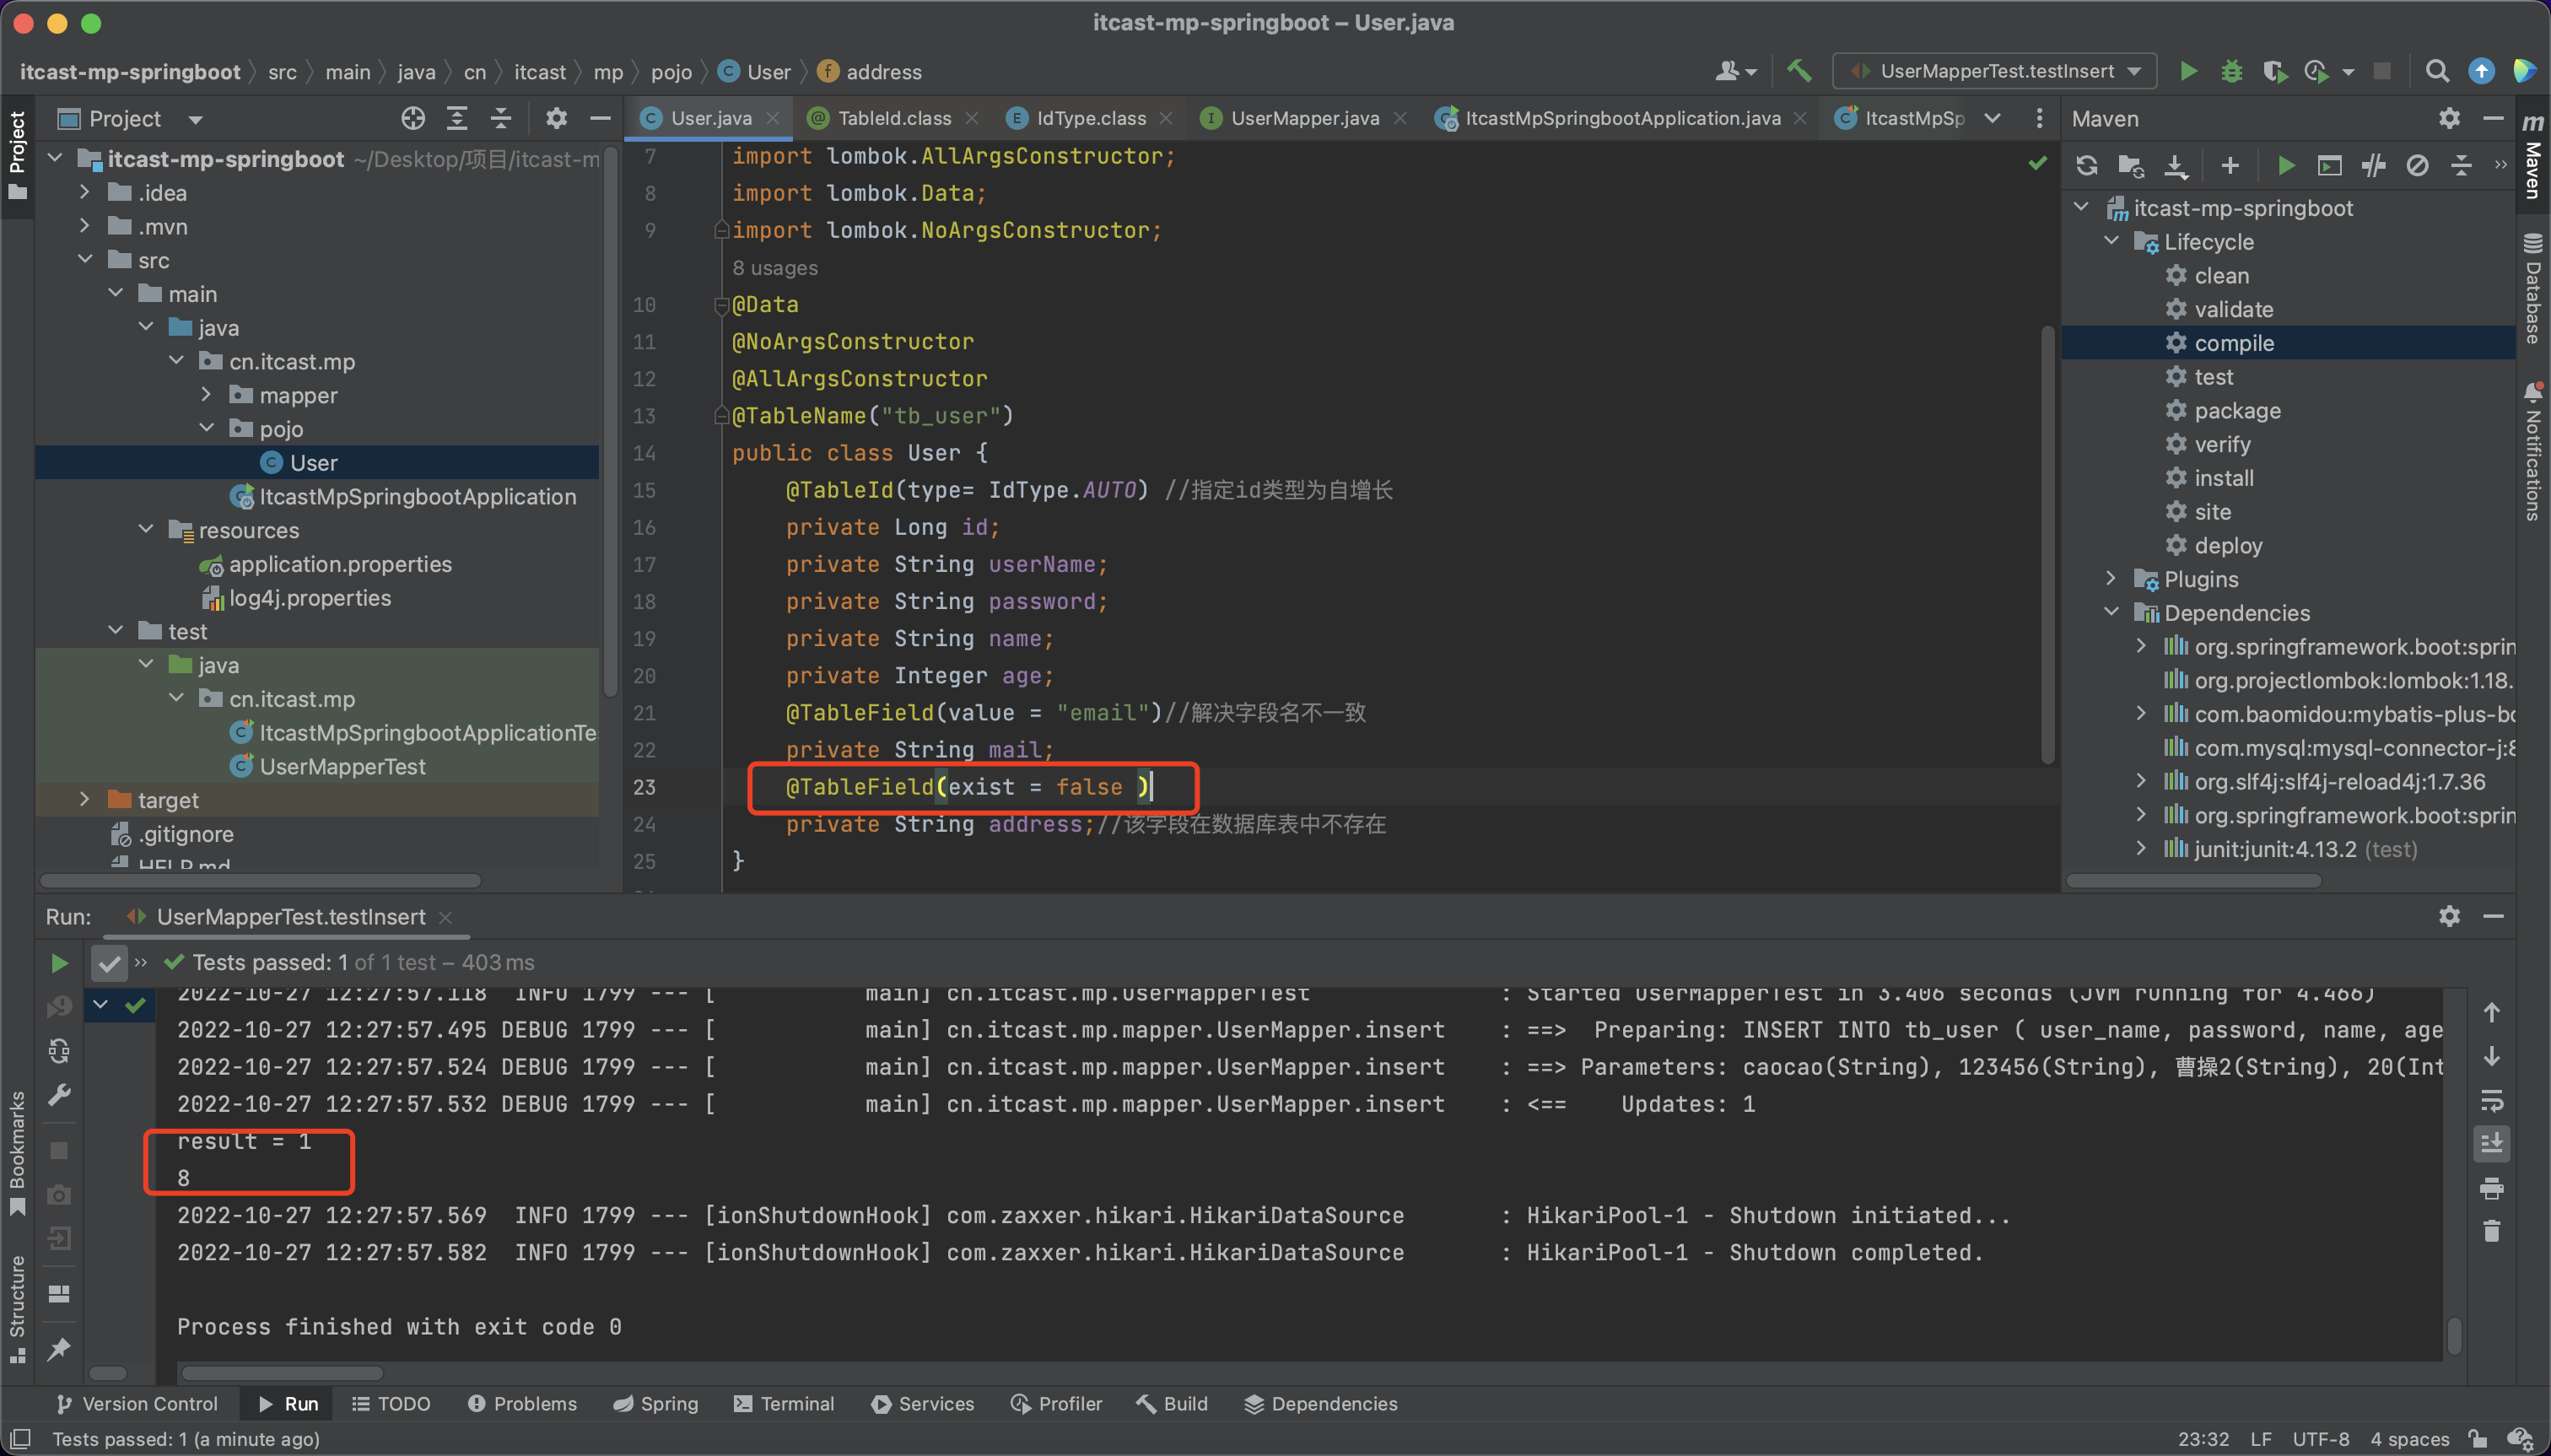
Task: Open application.properties file in tree
Action: [340, 564]
